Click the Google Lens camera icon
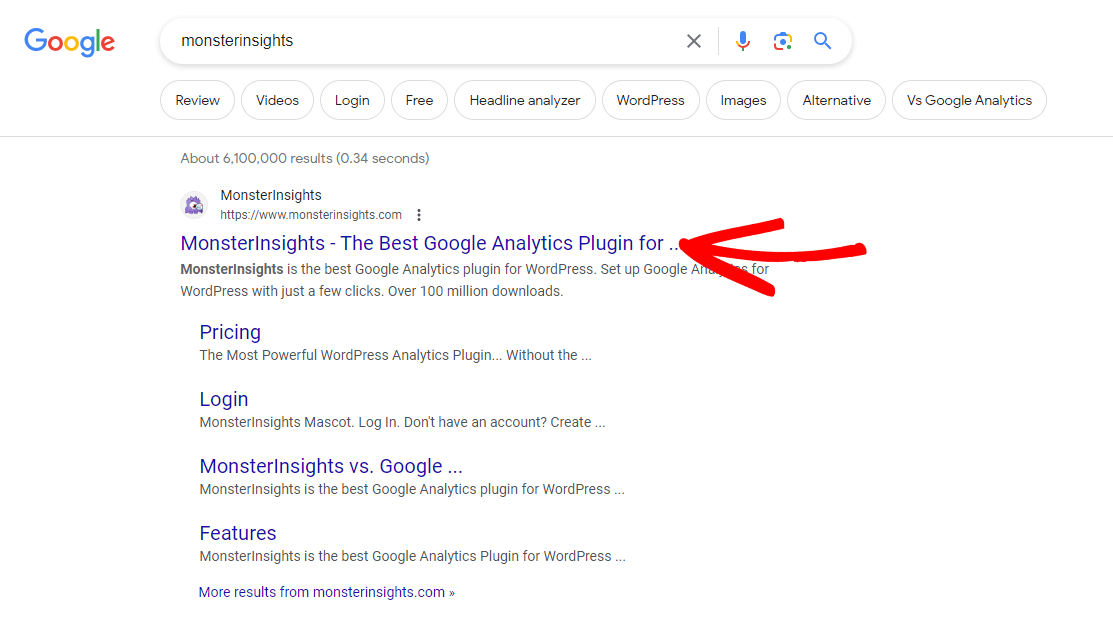1113x633 pixels. (782, 41)
